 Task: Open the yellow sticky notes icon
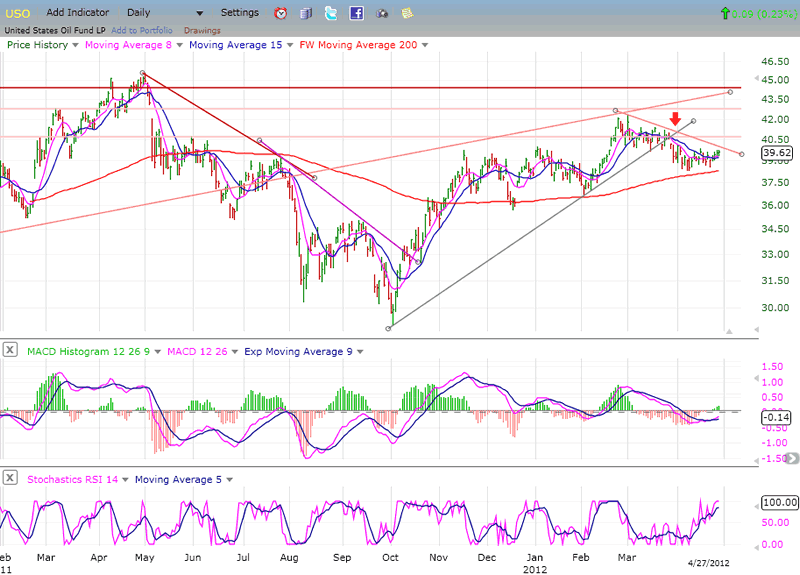406,13
